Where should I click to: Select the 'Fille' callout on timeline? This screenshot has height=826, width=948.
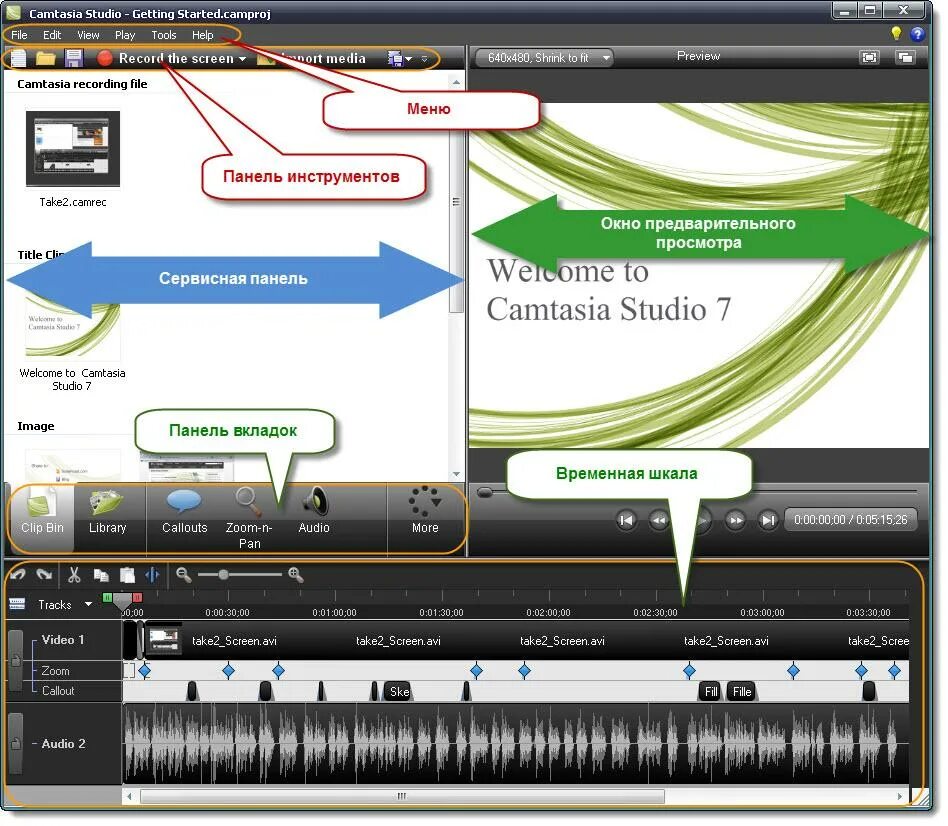(x=742, y=692)
